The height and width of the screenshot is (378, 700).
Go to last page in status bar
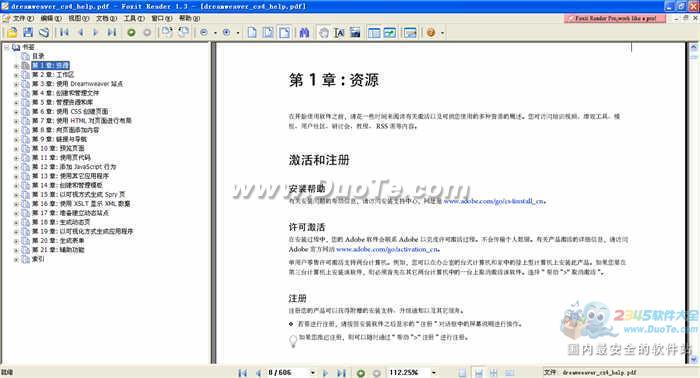tap(342, 373)
